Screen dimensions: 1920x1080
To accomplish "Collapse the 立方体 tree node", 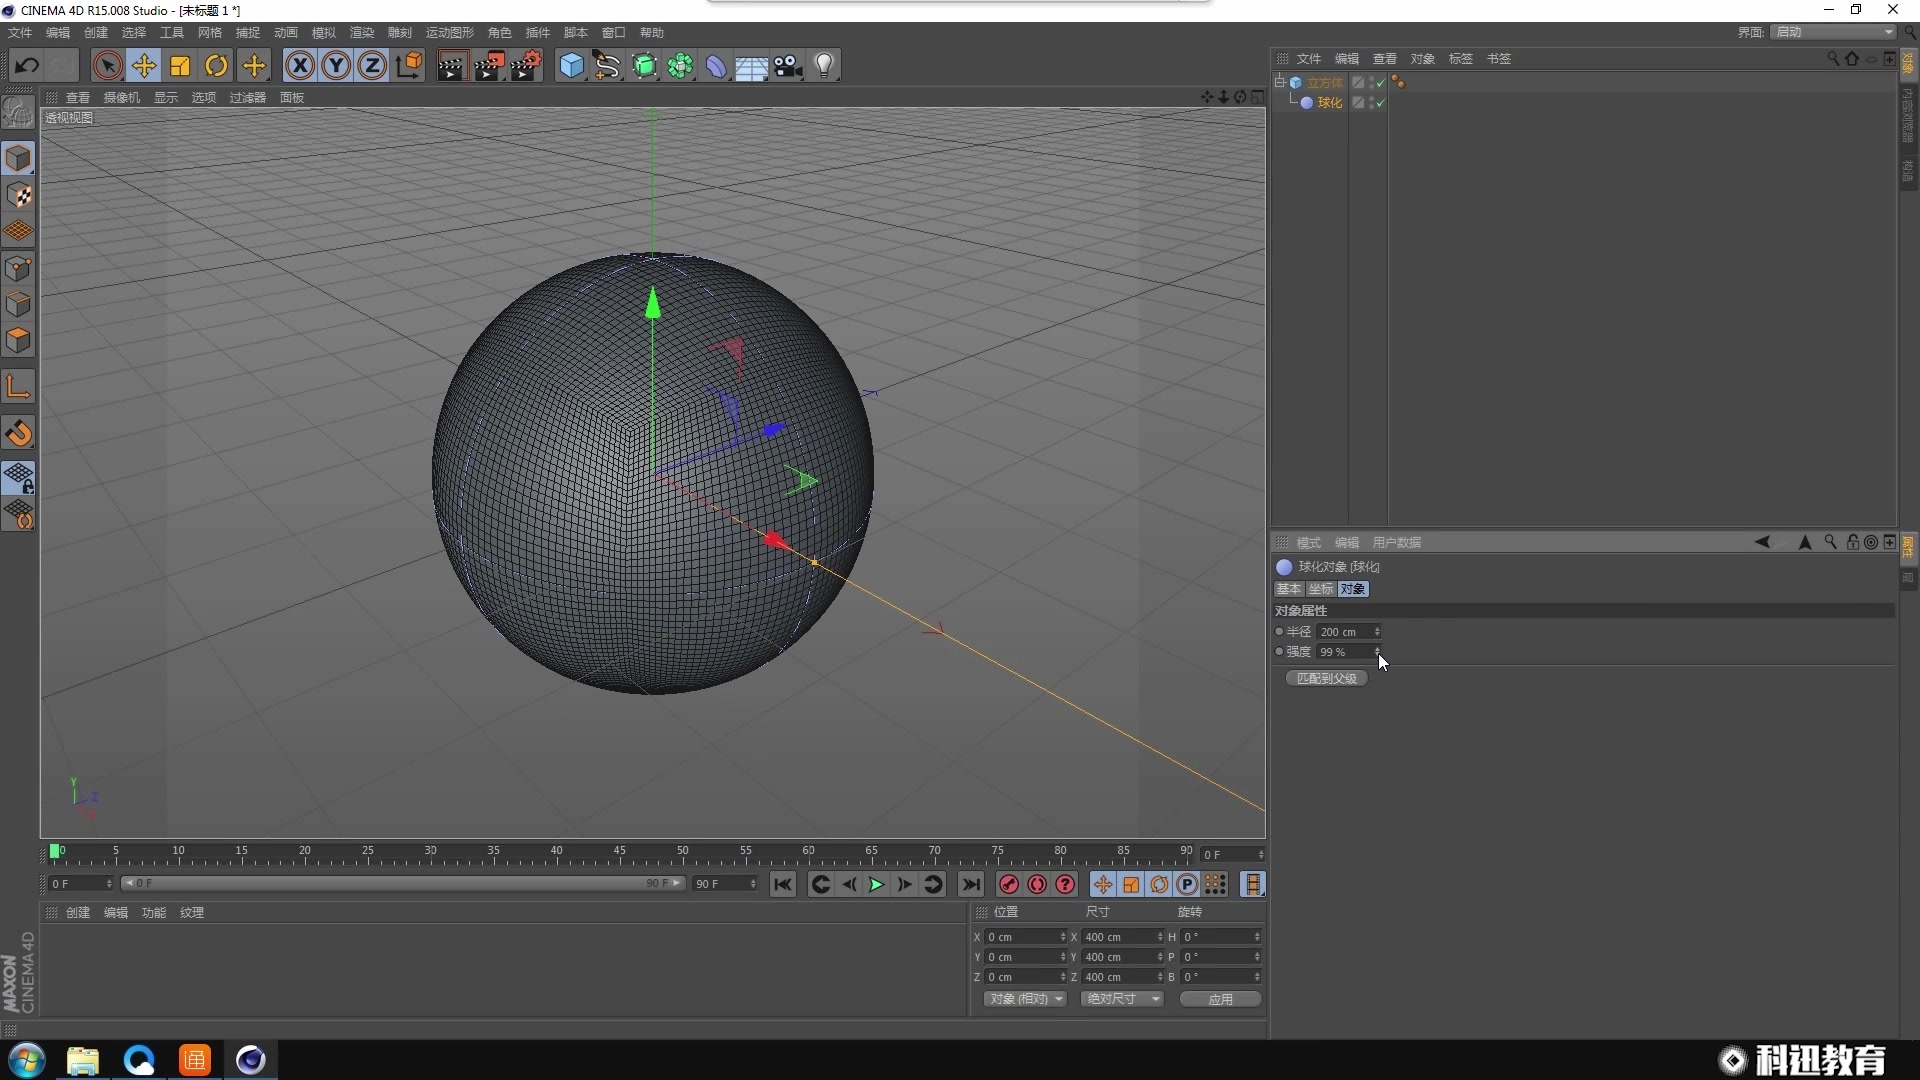I will [1280, 82].
